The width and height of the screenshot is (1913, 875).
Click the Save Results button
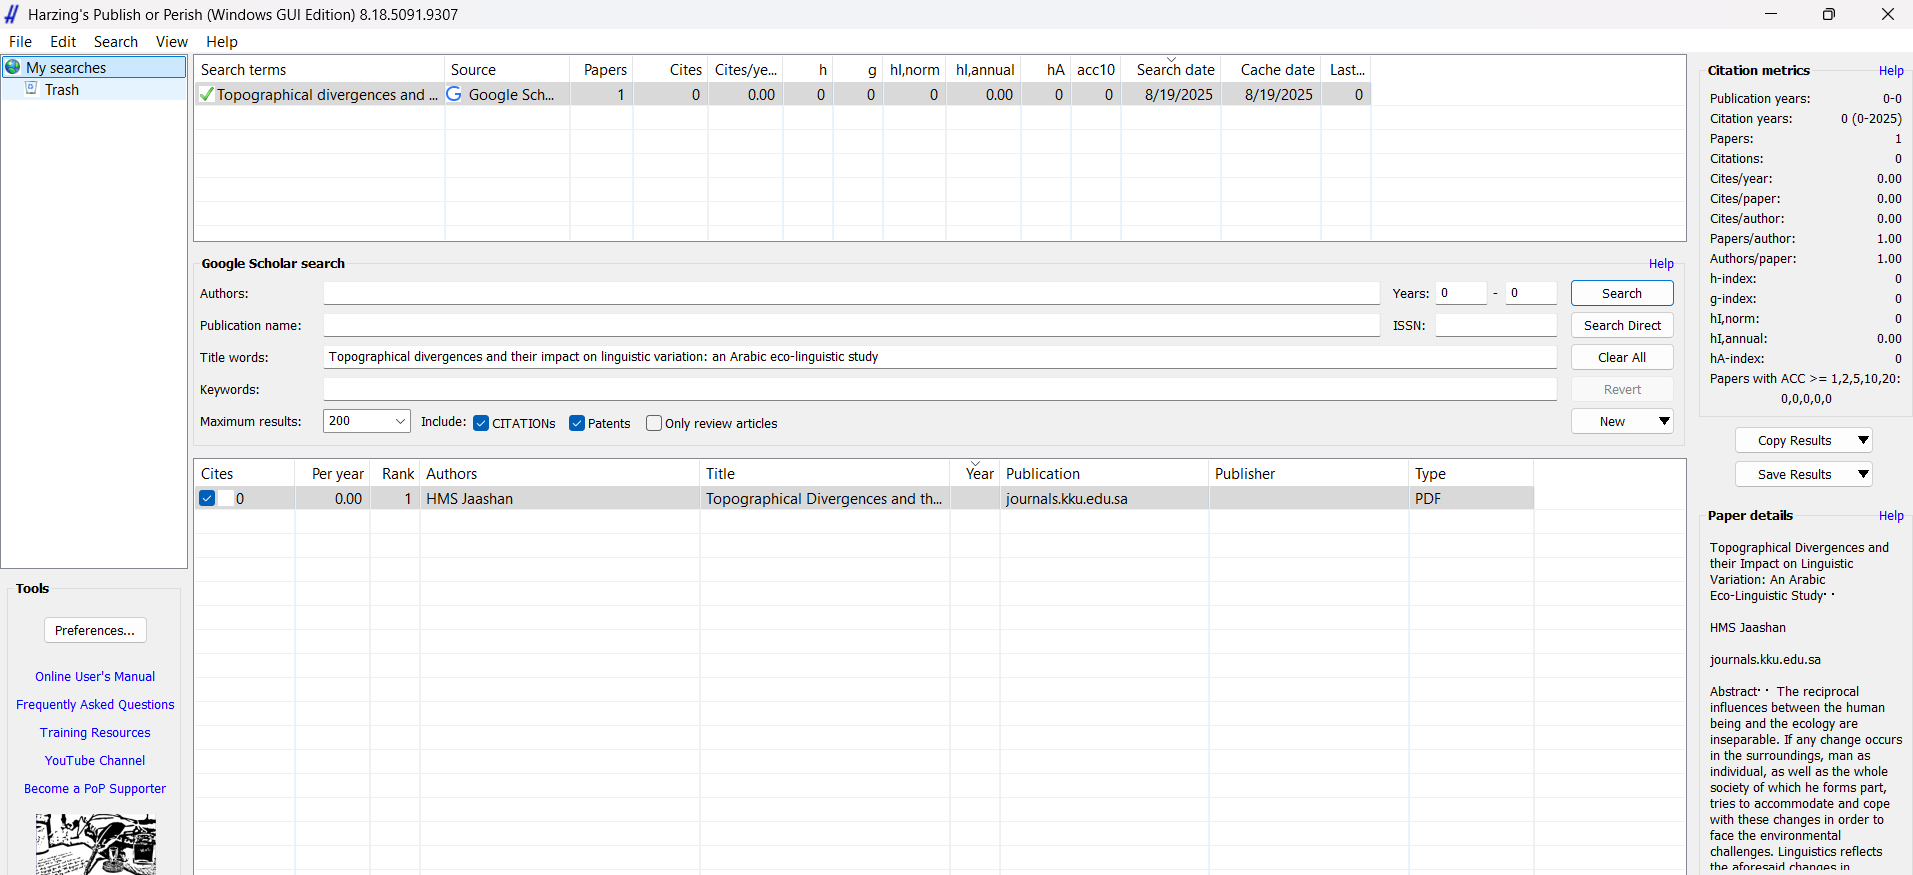coord(1795,474)
